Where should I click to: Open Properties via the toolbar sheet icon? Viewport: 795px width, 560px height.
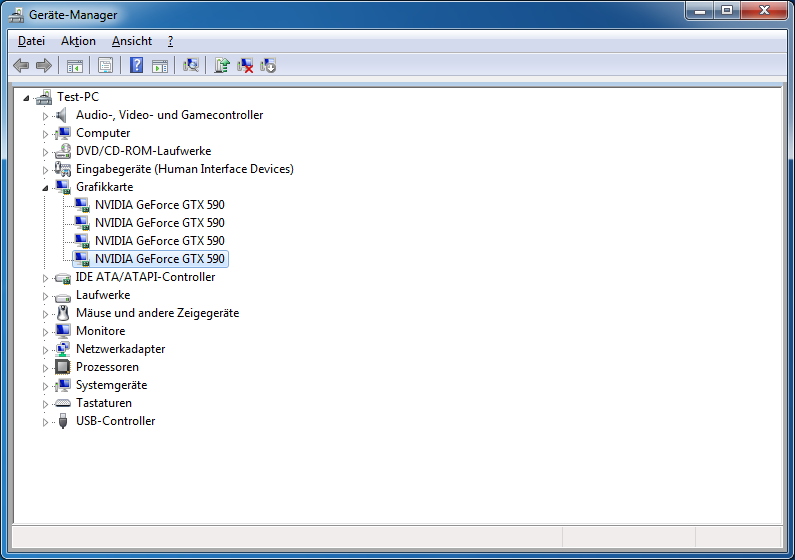click(x=105, y=65)
